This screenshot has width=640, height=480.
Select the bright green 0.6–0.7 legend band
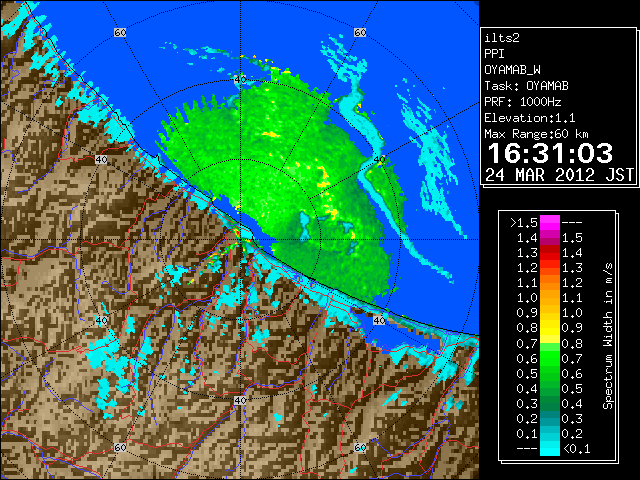click(550, 358)
